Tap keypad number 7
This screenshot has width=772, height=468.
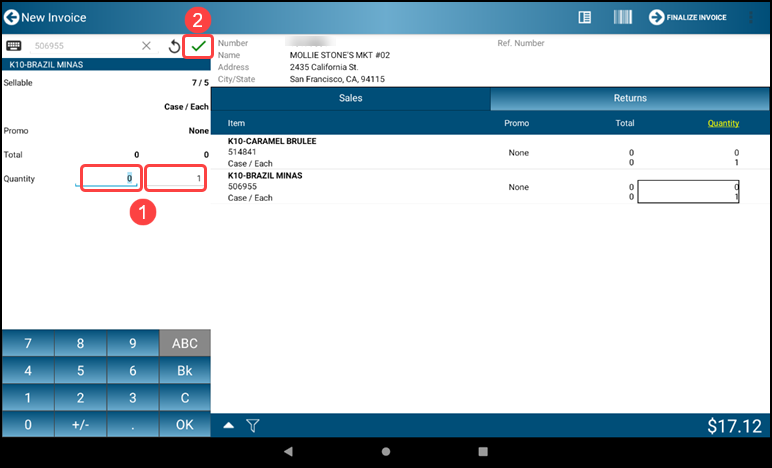pos(28,343)
